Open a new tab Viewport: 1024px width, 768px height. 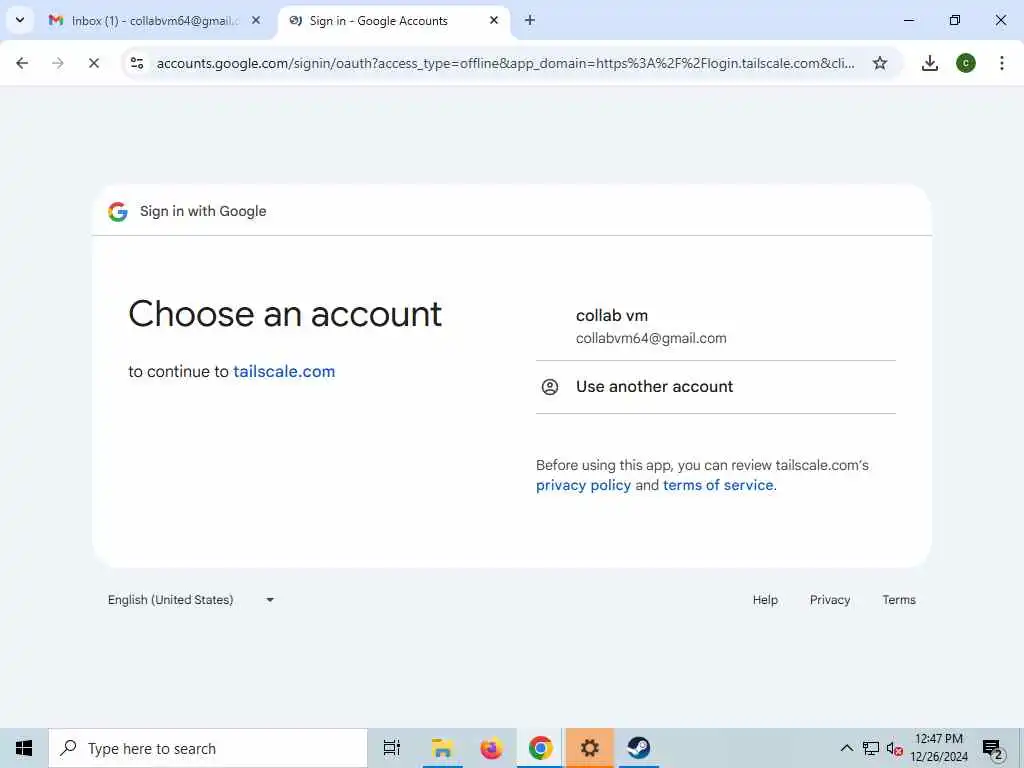[530, 20]
